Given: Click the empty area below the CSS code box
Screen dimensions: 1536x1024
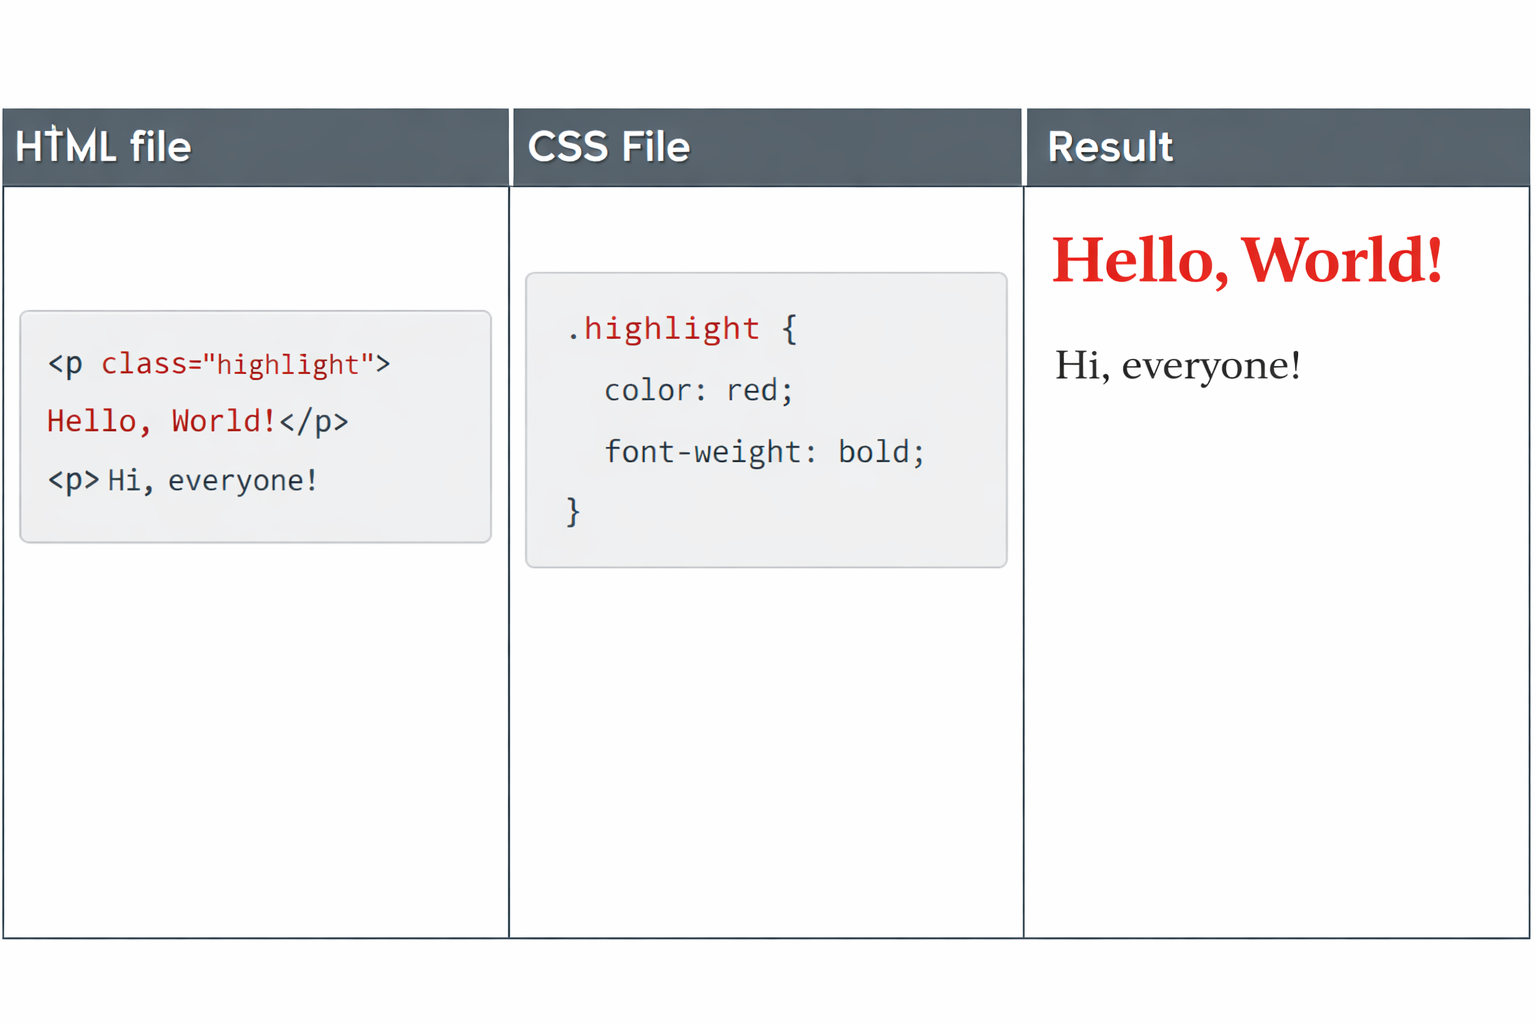Looking at the screenshot, I should click(766, 750).
